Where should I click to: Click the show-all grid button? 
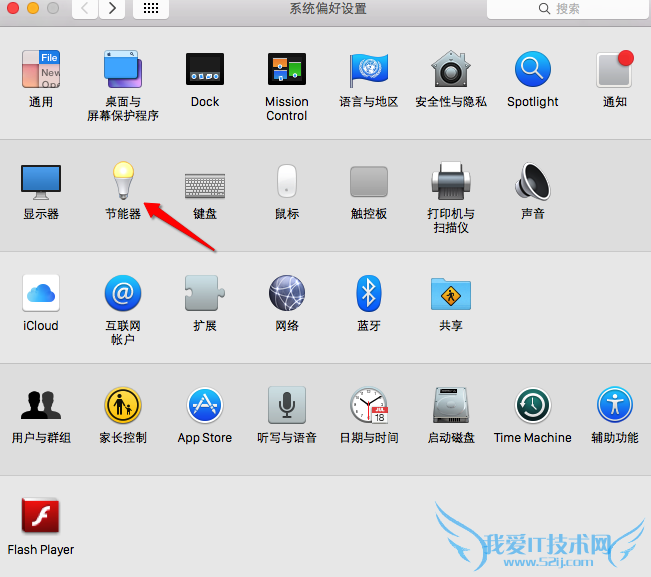click(151, 8)
